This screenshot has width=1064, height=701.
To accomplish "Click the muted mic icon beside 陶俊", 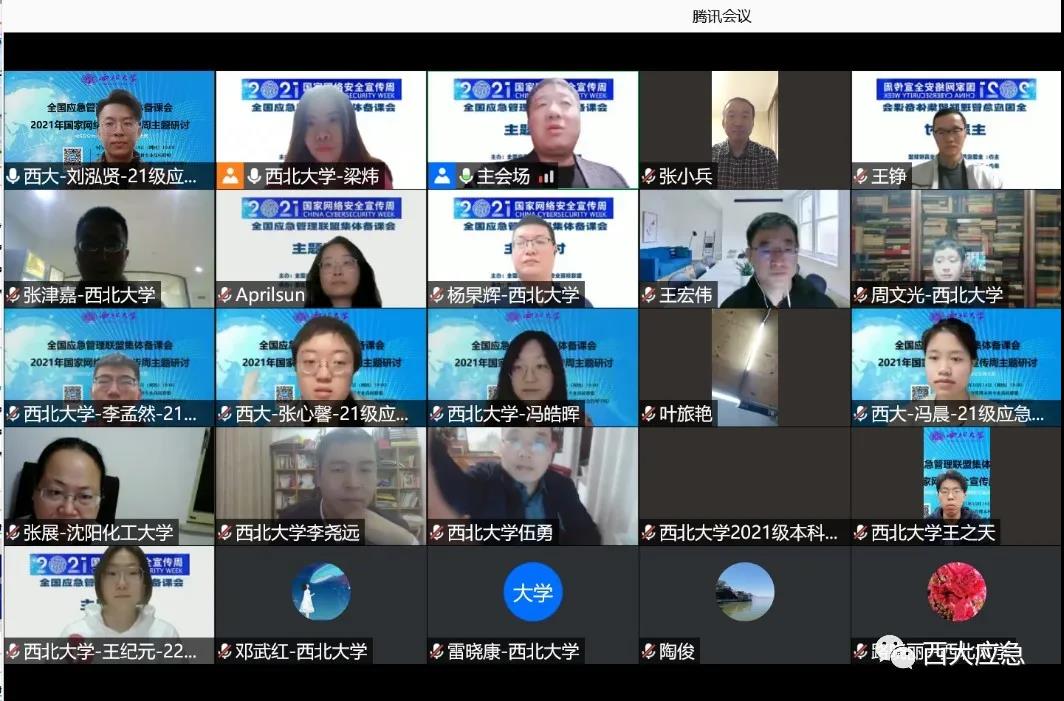I will (649, 652).
